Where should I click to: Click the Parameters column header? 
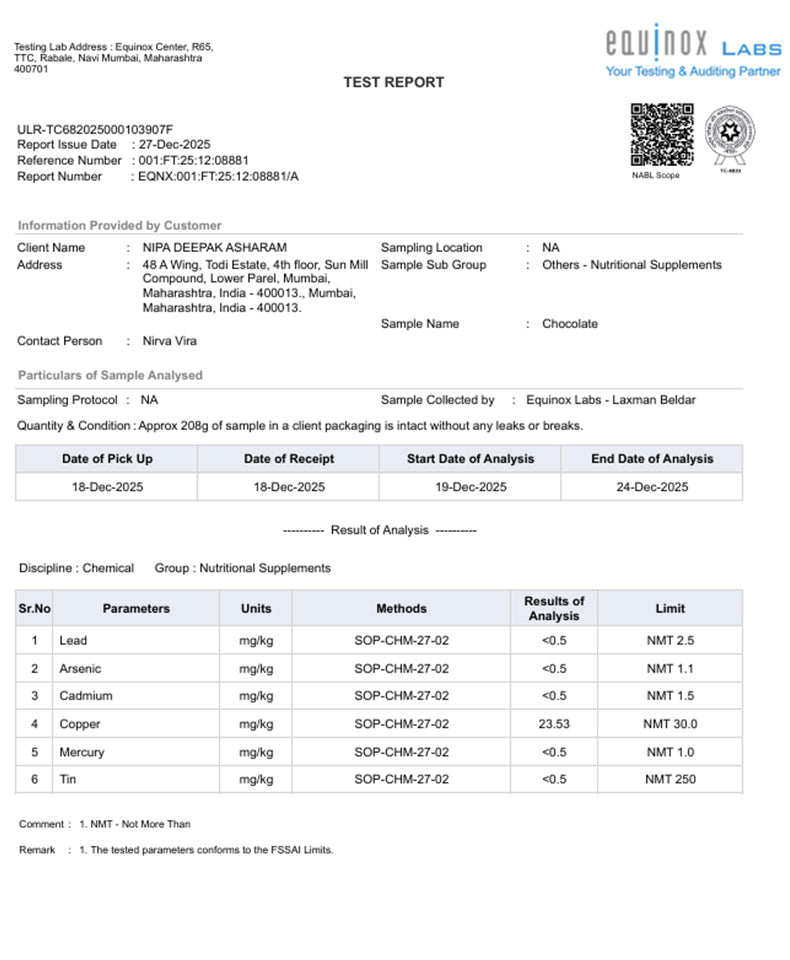(136, 608)
